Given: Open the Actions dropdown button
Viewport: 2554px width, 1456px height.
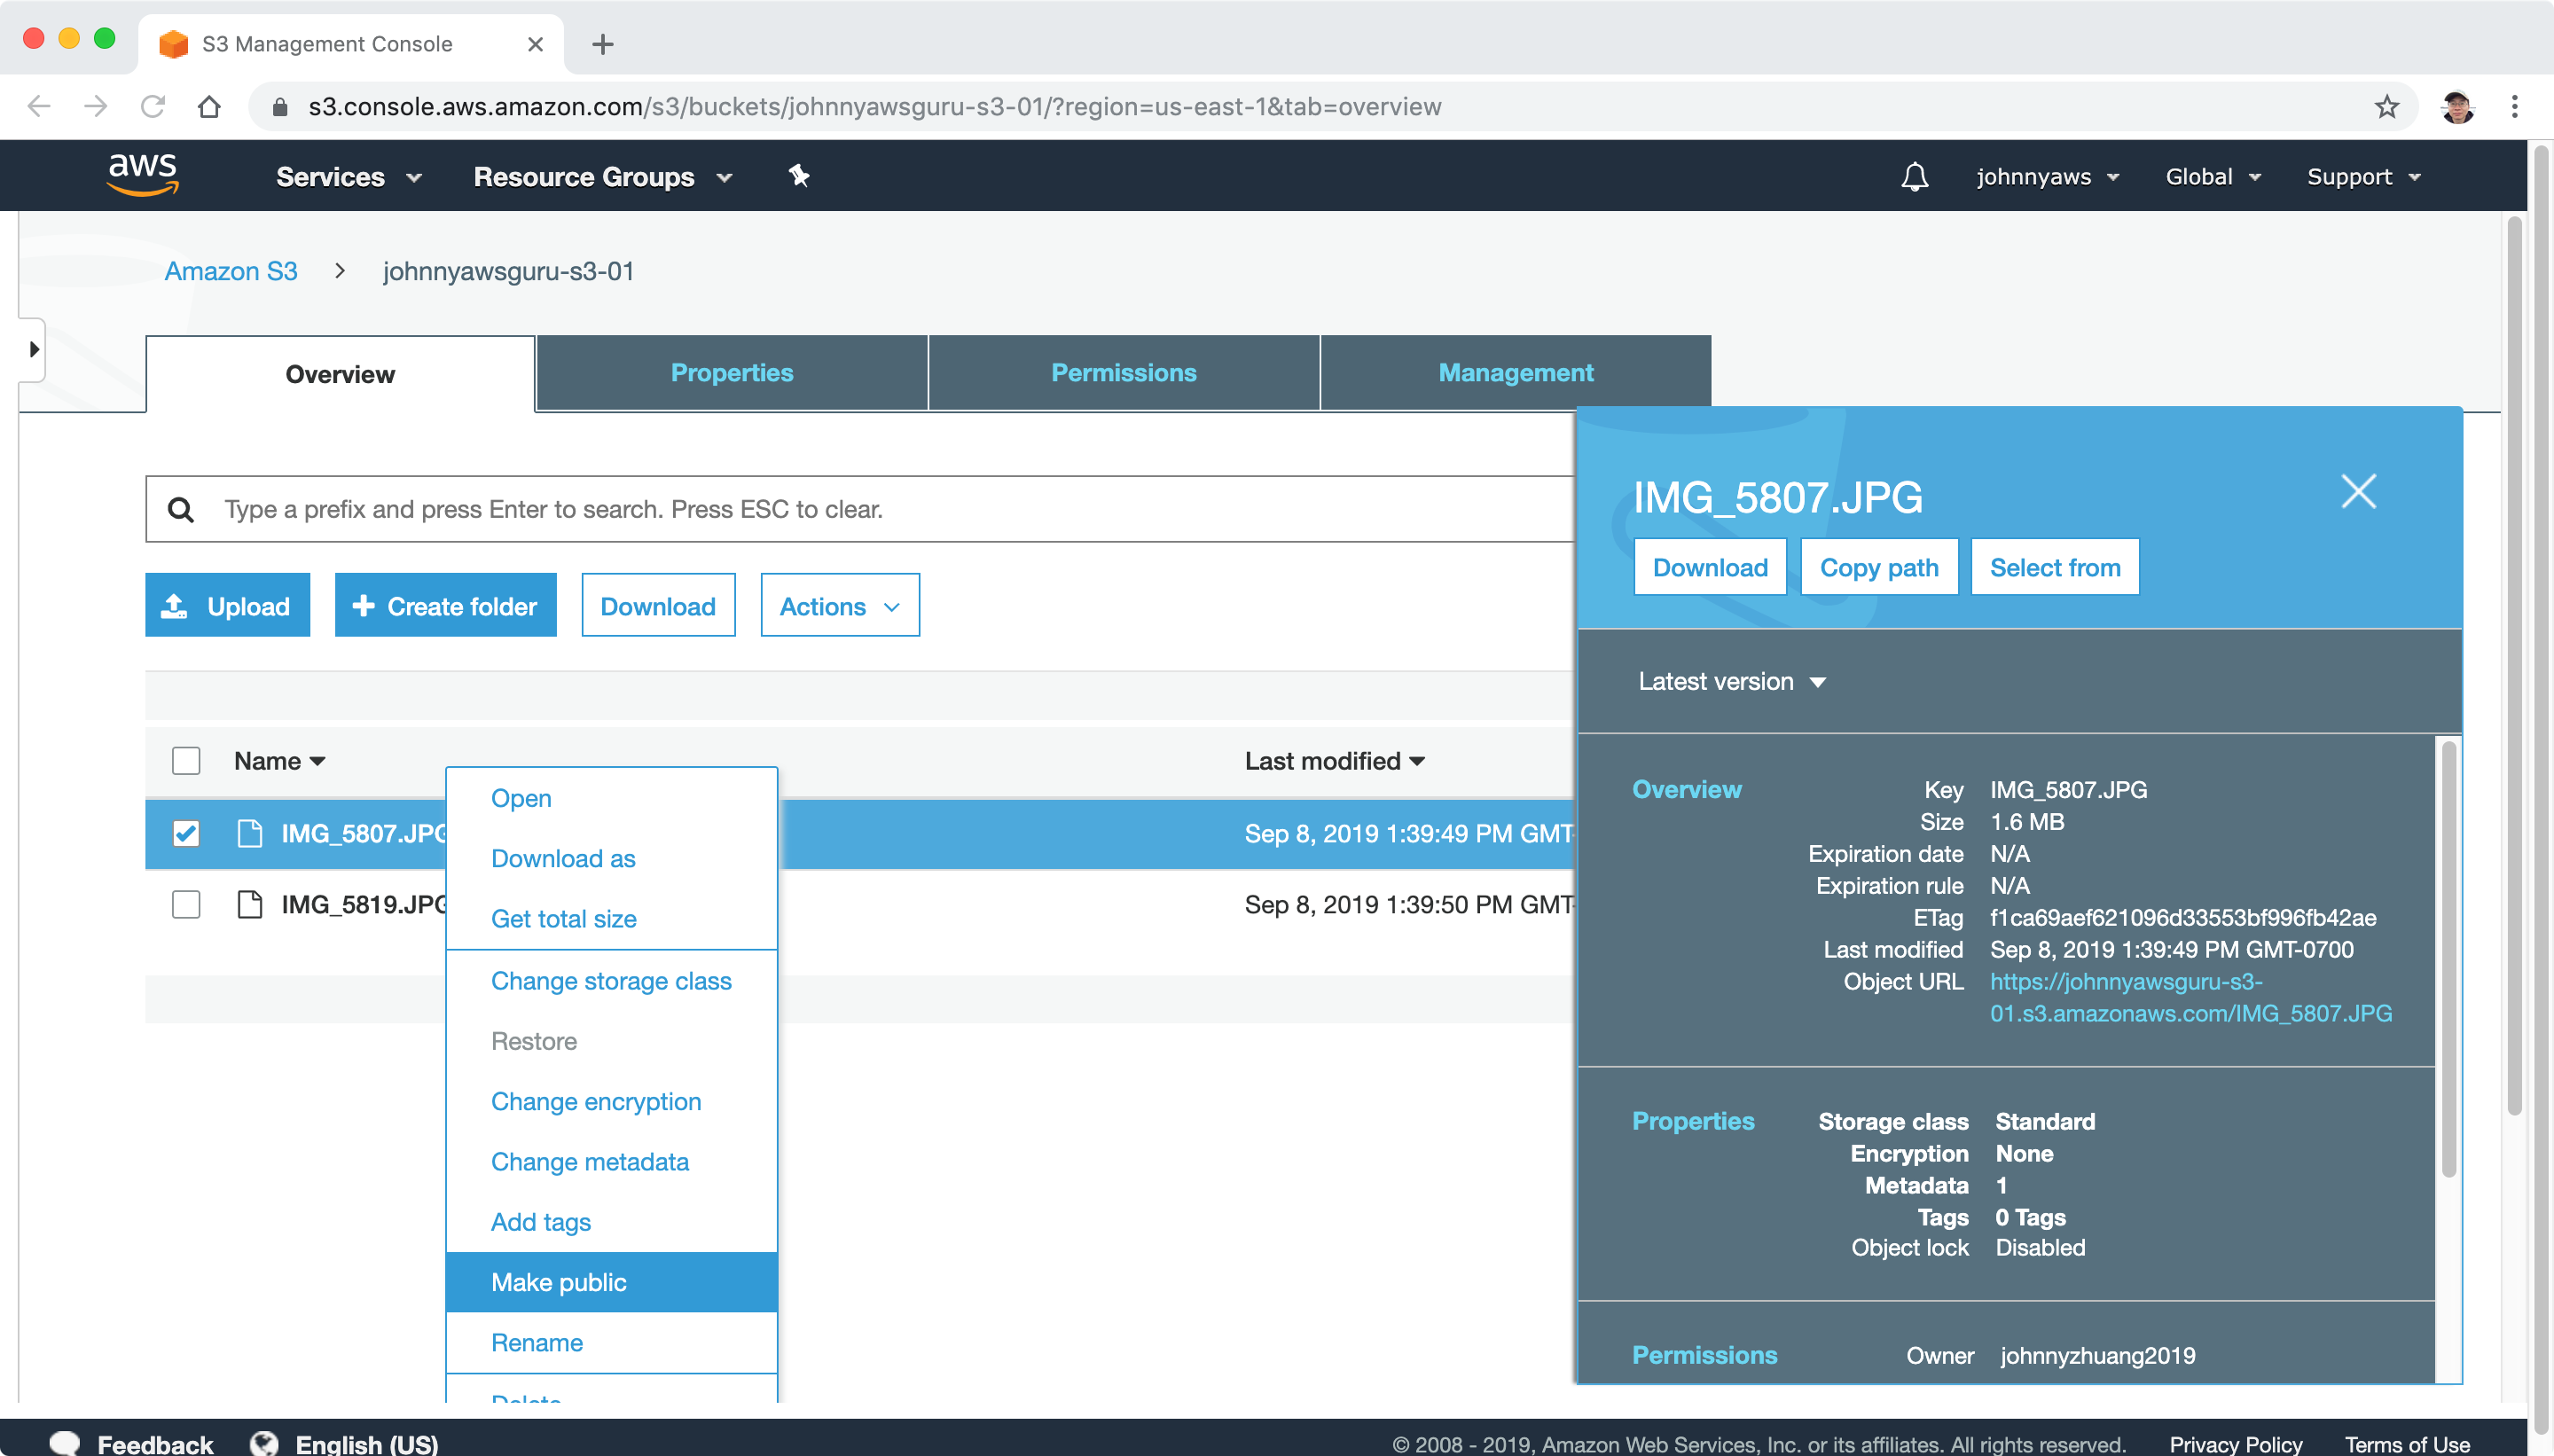Looking at the screenshot, I should 840,606.
